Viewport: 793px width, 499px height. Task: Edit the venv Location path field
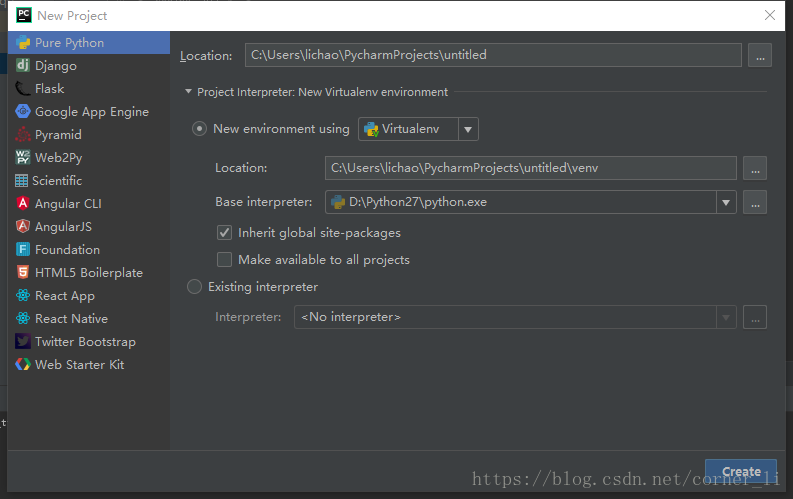point(531,168)
